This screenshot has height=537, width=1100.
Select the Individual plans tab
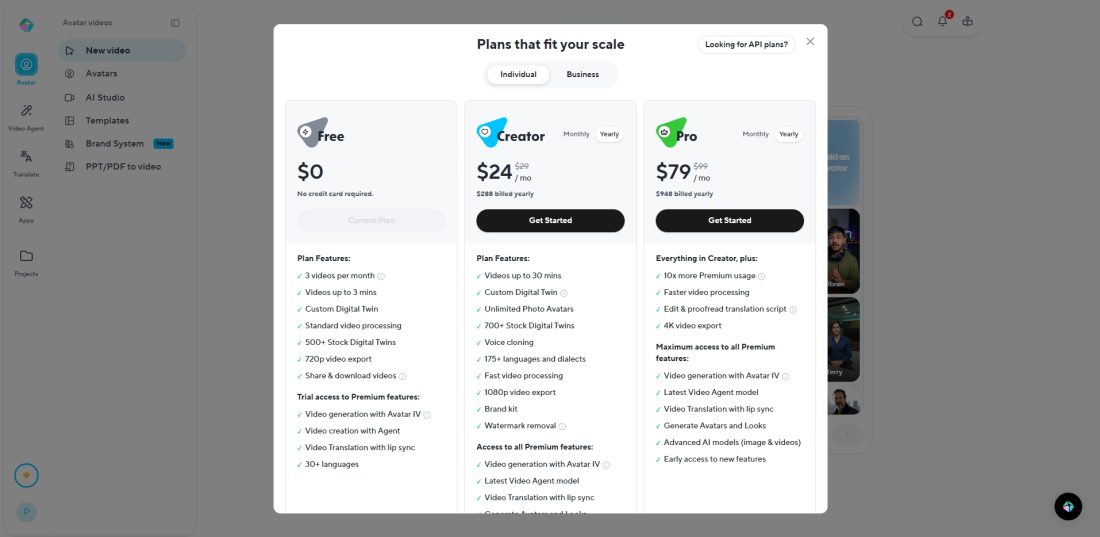(x=518, y=74)
